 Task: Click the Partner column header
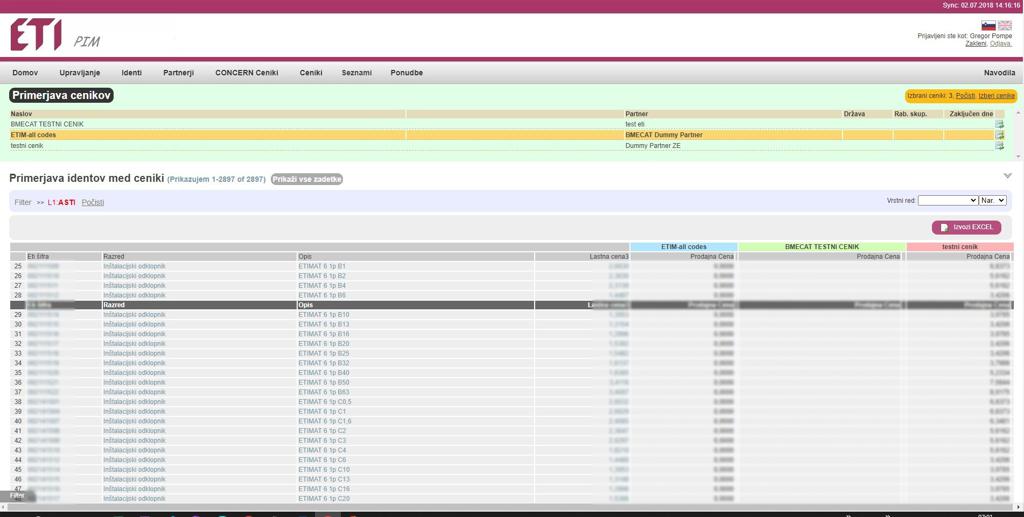click(x=733, y=114)
